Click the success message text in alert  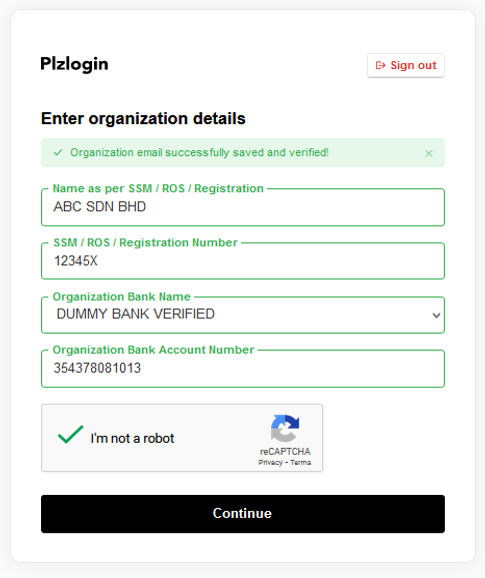click(199, 152)
